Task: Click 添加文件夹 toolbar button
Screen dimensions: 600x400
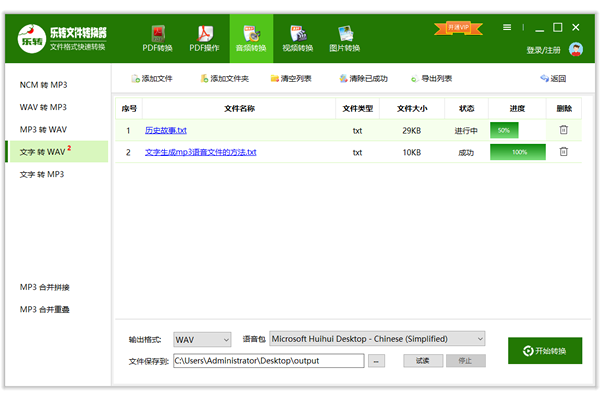Action: [224, 78]
